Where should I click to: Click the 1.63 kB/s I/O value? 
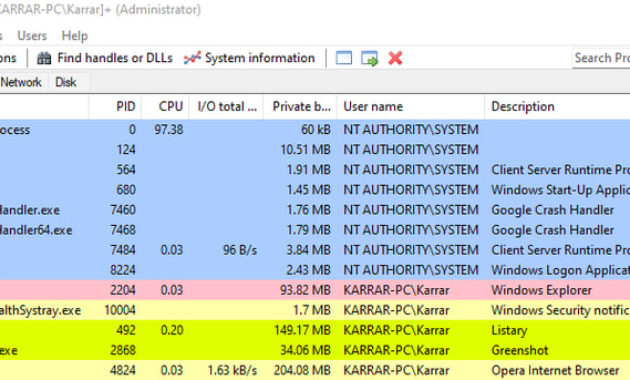[x=232, y=370]
